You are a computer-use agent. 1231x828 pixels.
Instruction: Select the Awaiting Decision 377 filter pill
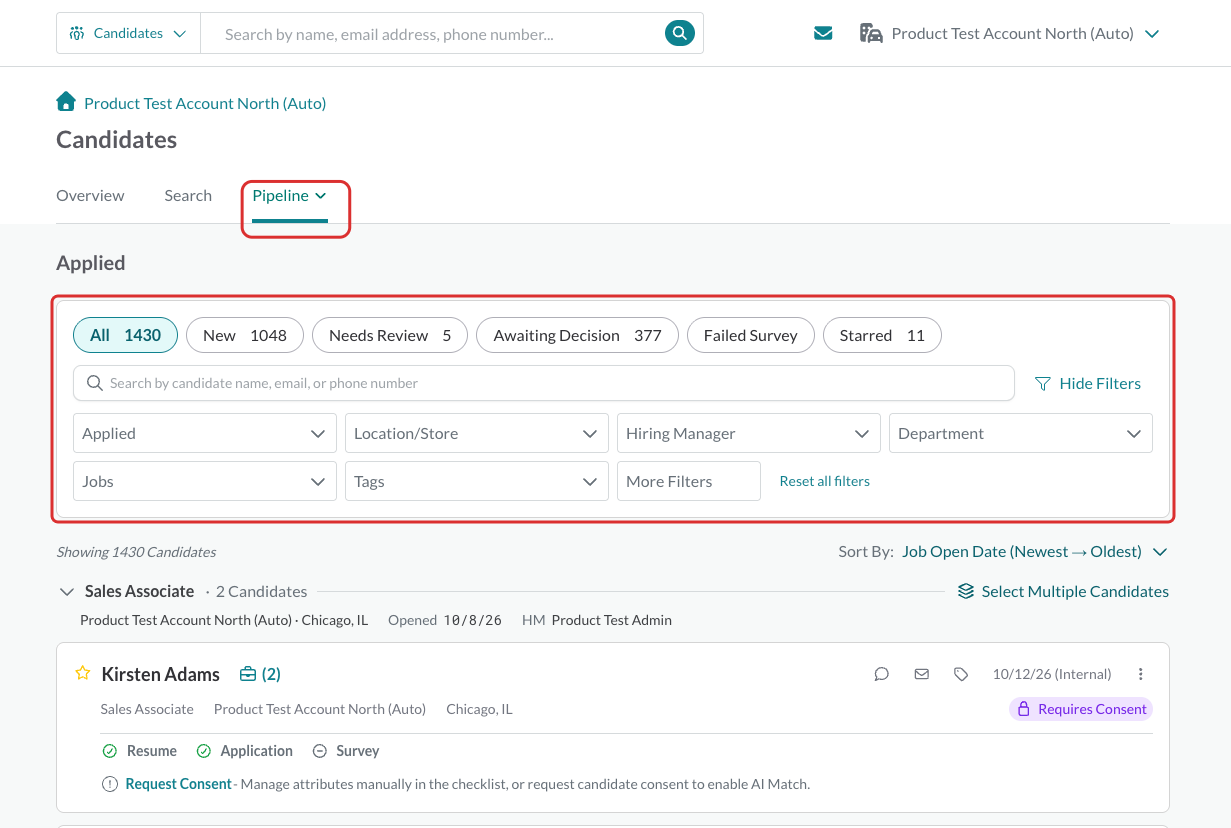(577, 335)
